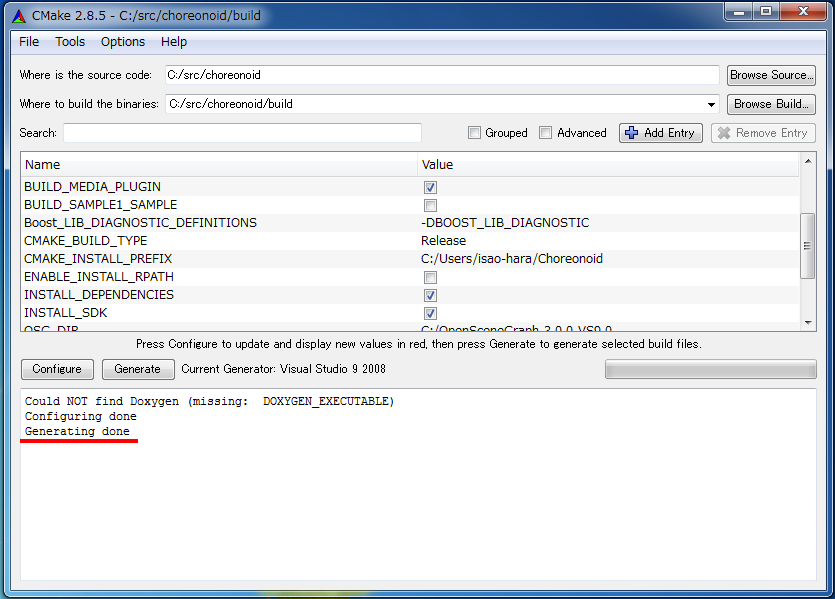Screen dimensions: 835x599
Task: Open the File menu
Action: pyautogui.click(x=28, y=42)
